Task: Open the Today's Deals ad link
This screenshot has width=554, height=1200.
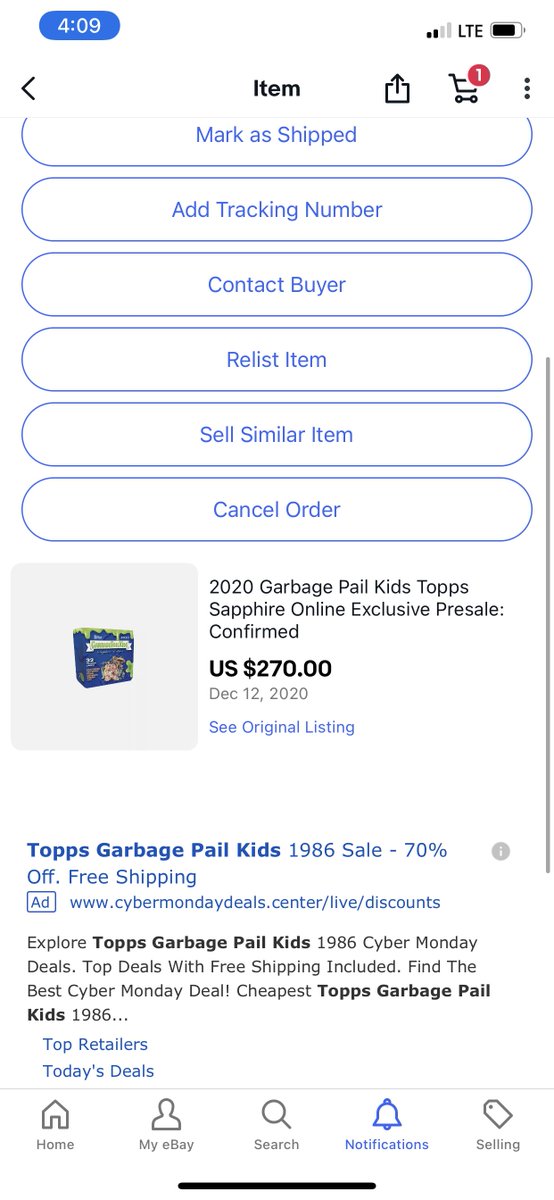Action: (x=98, y=1071)
